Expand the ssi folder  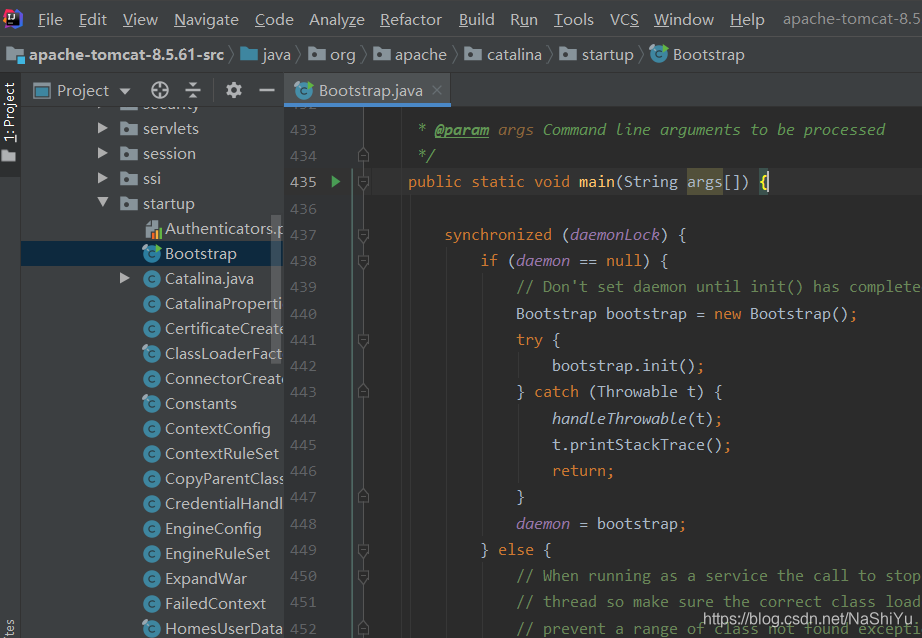103,178
